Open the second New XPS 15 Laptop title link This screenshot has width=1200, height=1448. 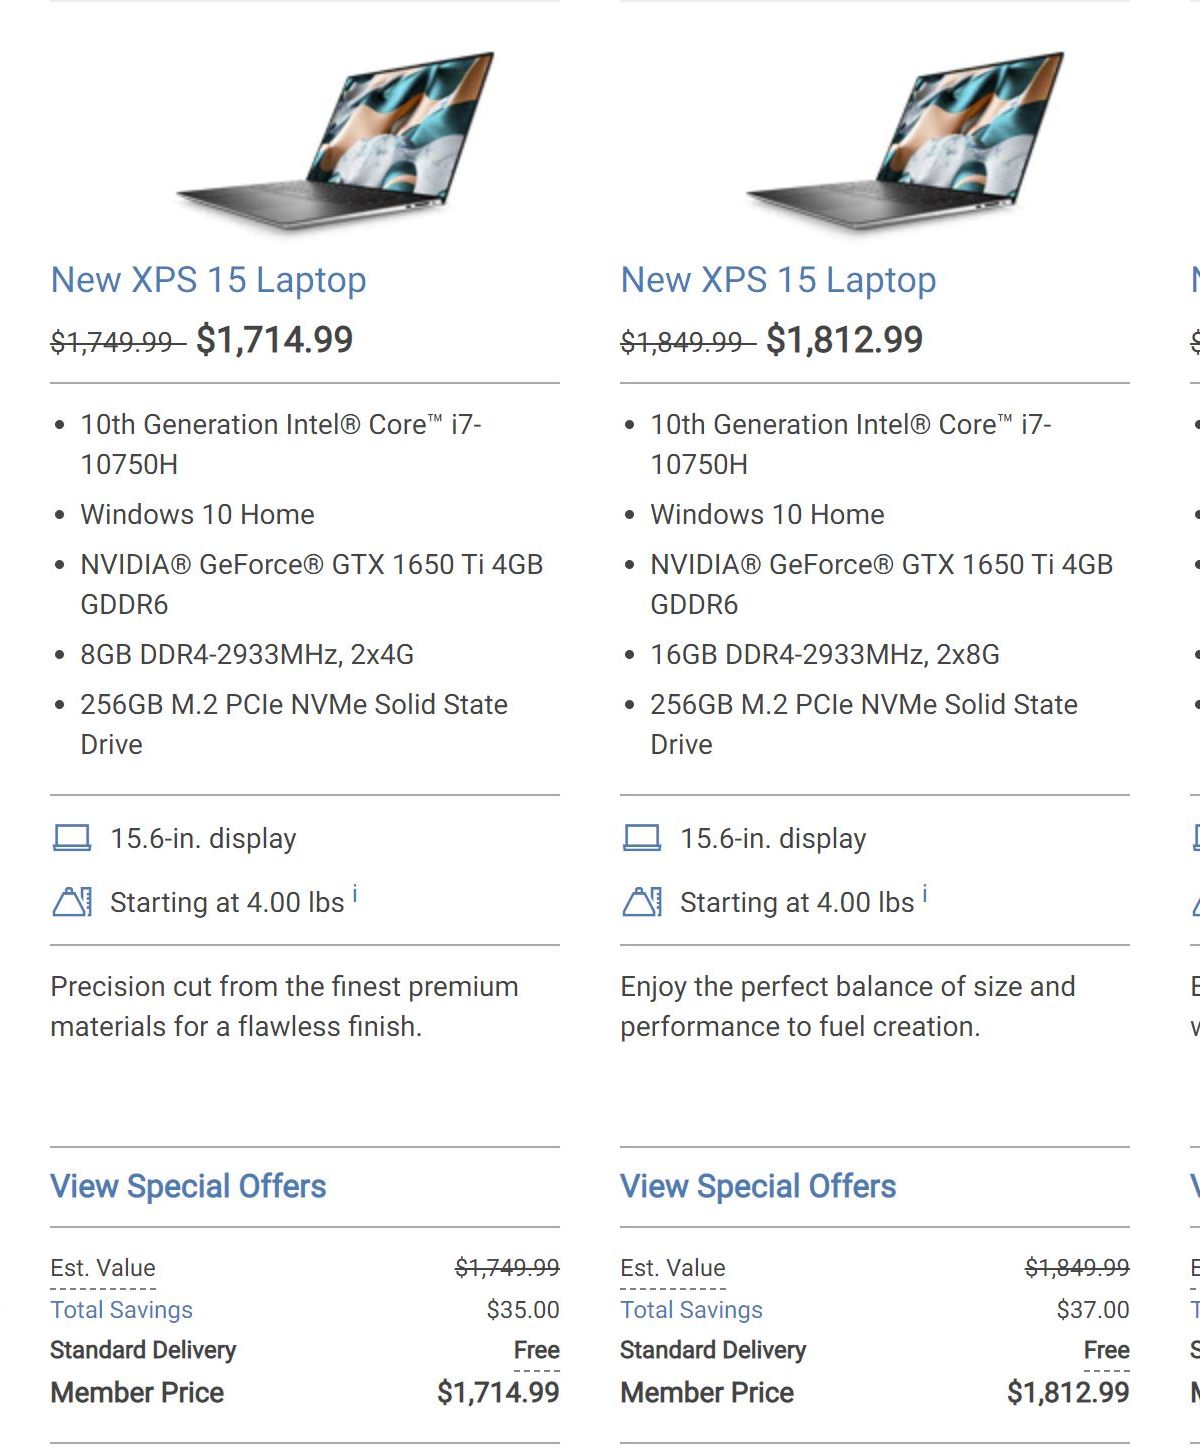pos(778,280)
